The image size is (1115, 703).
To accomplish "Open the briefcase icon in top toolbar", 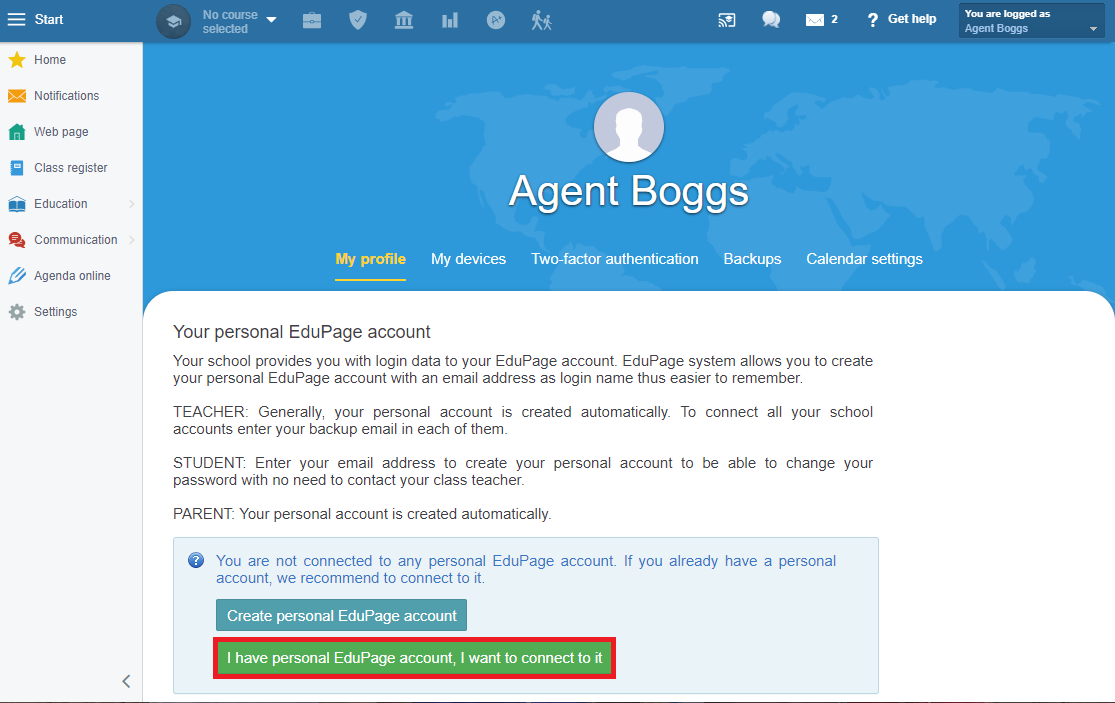I will (312, 21).
